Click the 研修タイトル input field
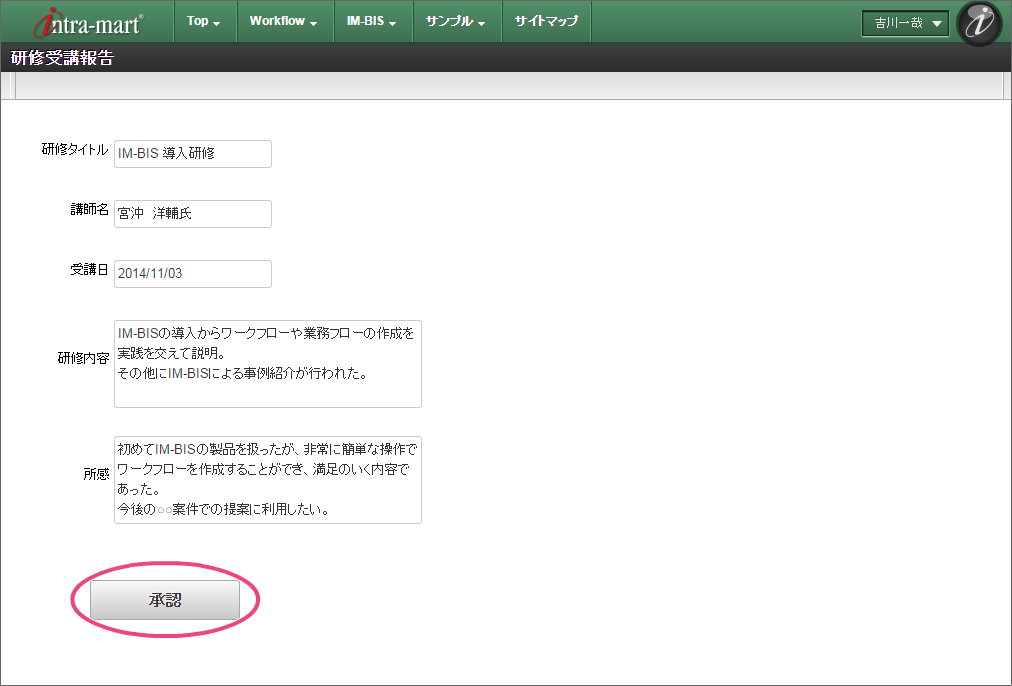 (x=193, y=154)
